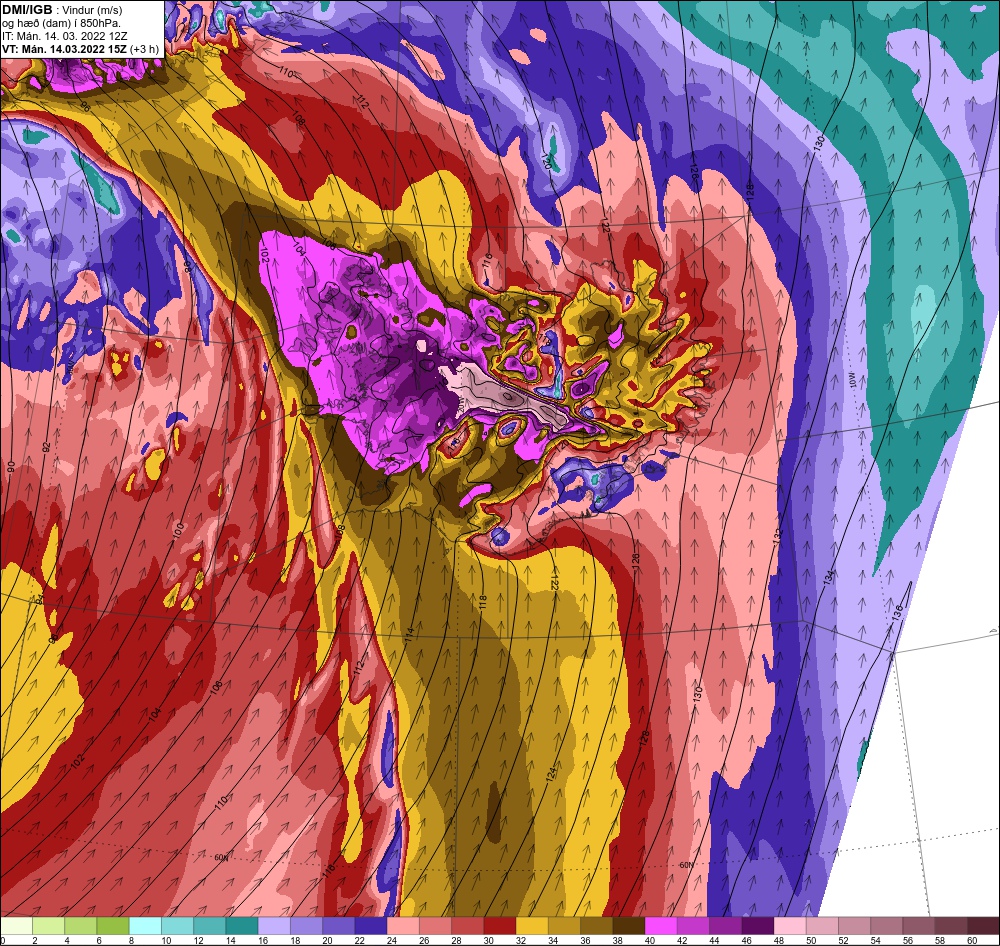Pick the deep indigo 22–24 legend swatch
Screen dimensions: 1000x946
tap(371, 926)
